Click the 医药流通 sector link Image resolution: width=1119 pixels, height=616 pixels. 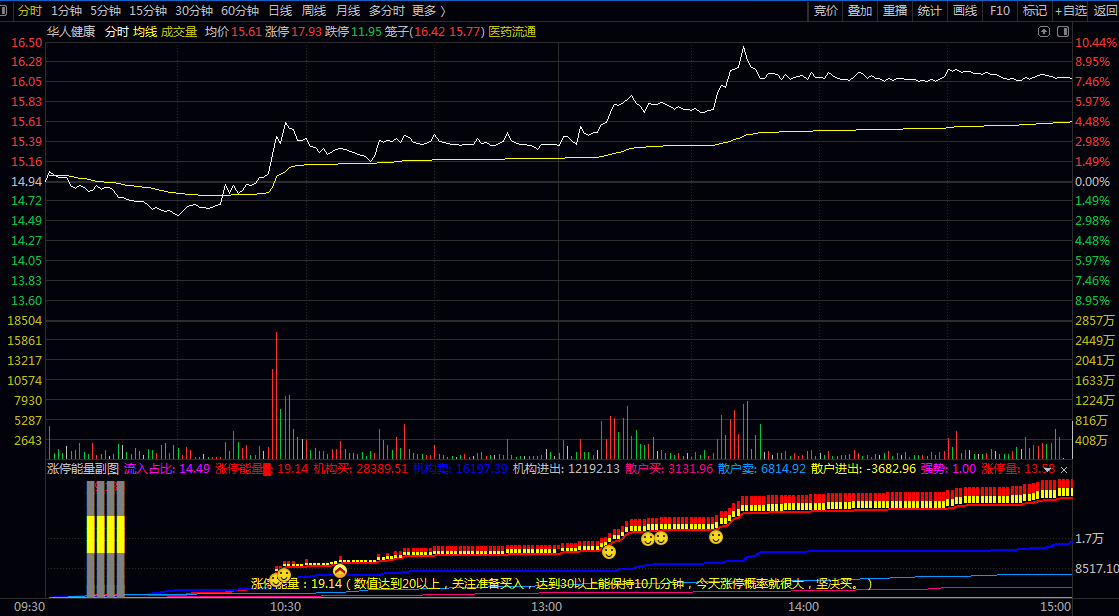tap(512, 31)
